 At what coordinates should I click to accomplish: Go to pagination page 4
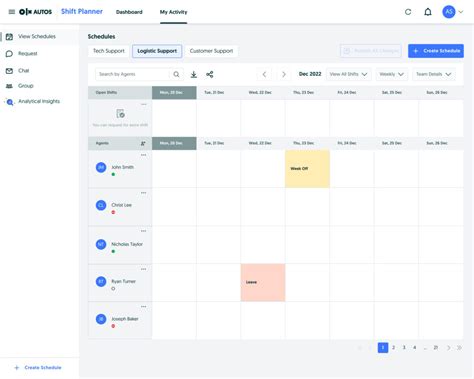[415, 348]
